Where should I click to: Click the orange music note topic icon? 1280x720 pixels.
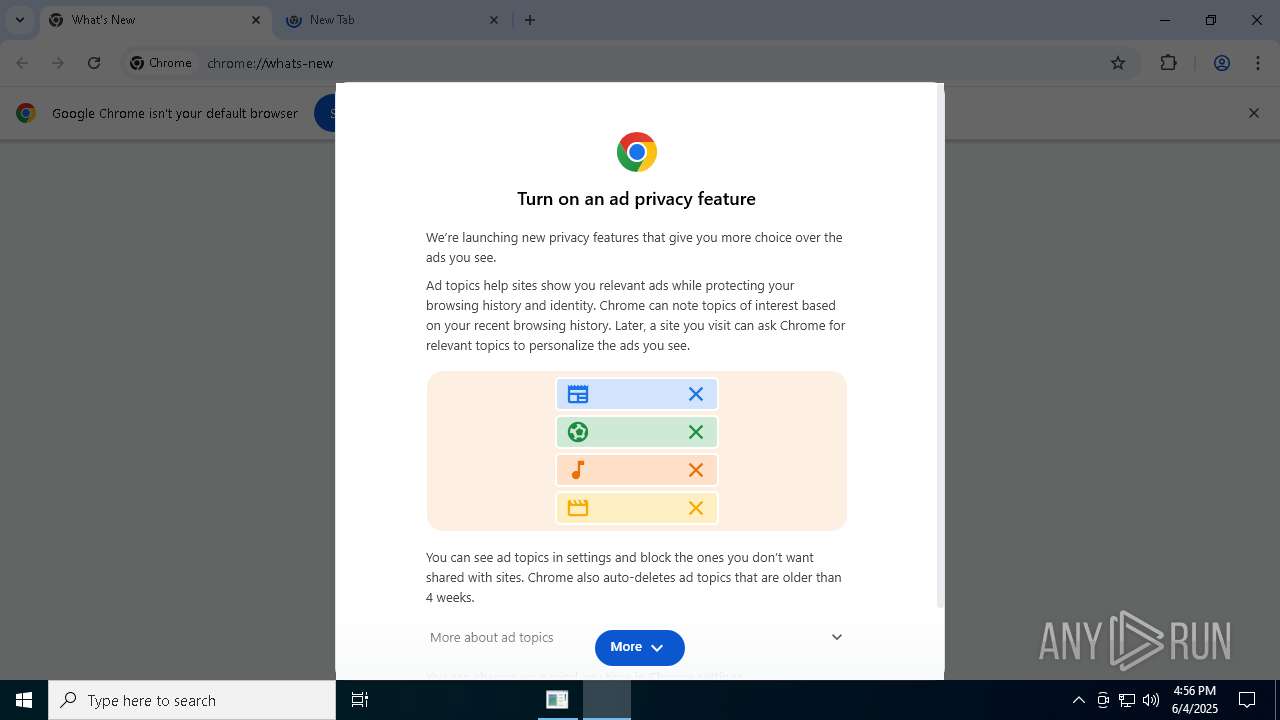578,470
